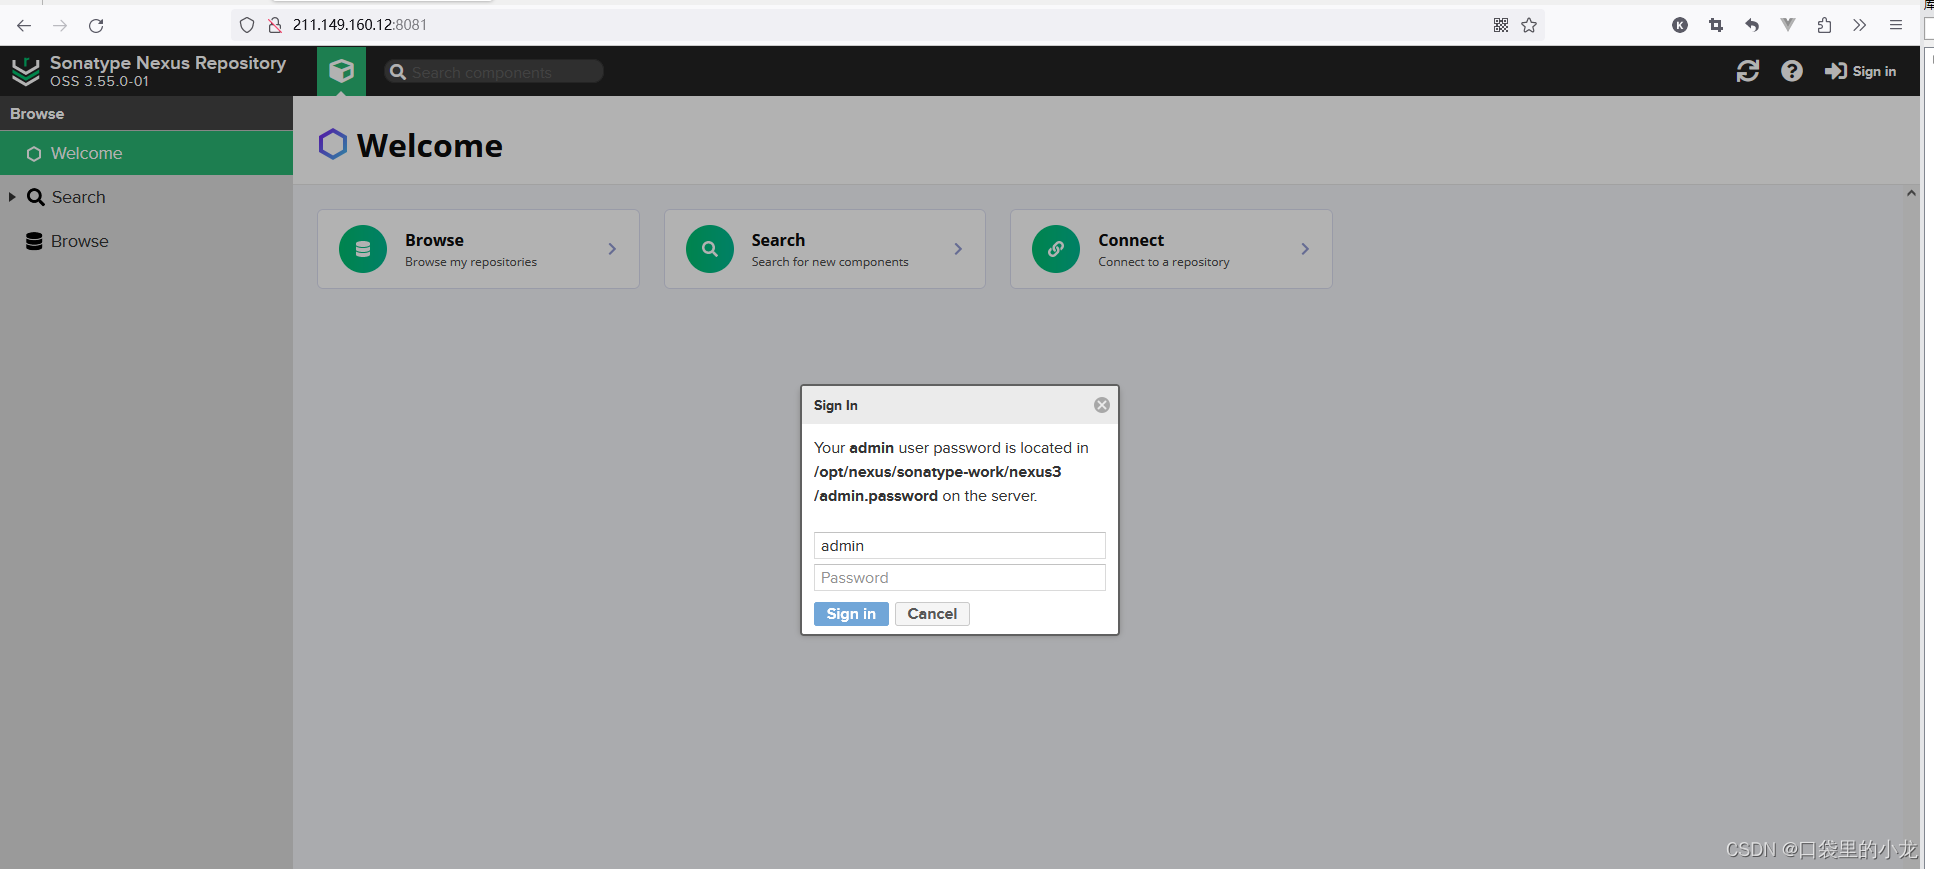Show more toolbar items via double chevron

click(x=1859, y=25)
